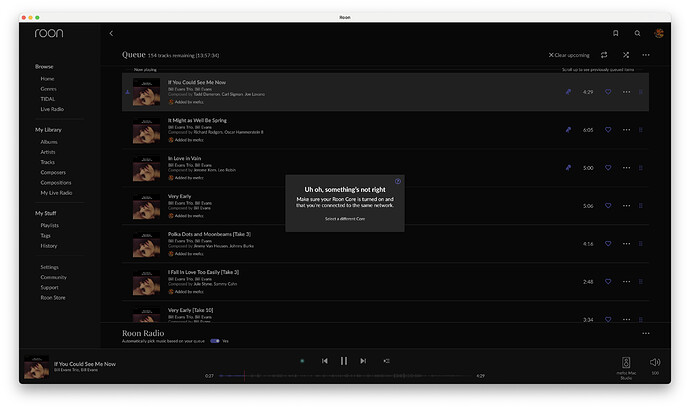Open zone picker speaker icon
The image size is (690, 409).
tap(626, 362)
